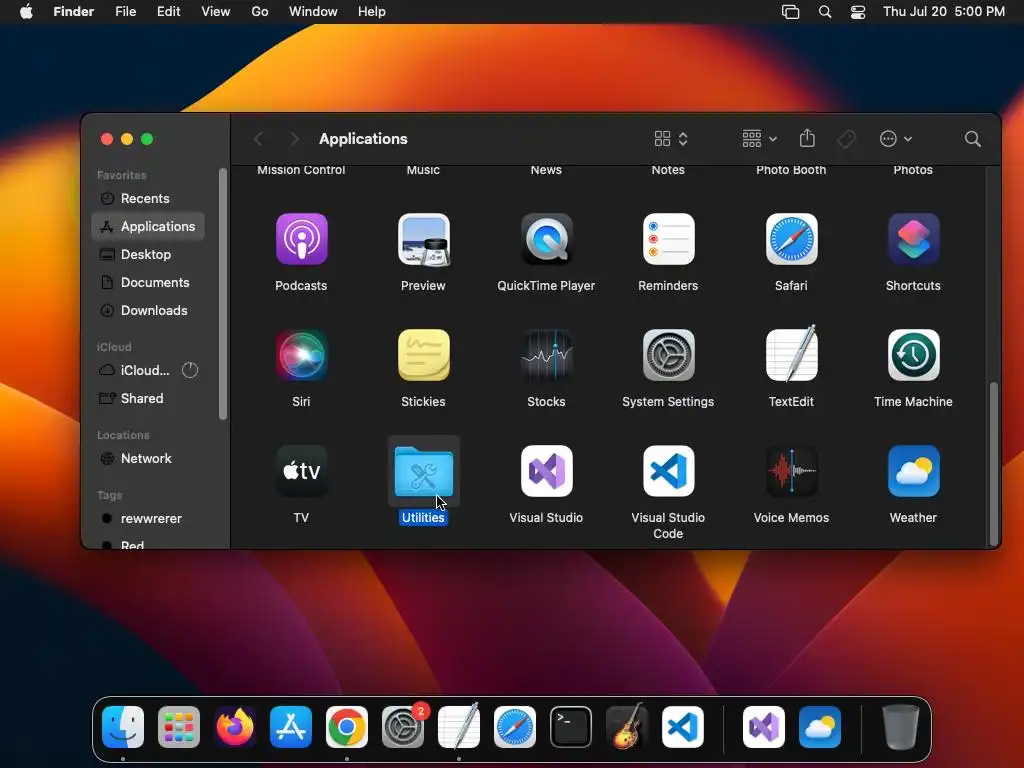Select the Stocks app icon
This screenshot has width=1024, height=768.
547,355
